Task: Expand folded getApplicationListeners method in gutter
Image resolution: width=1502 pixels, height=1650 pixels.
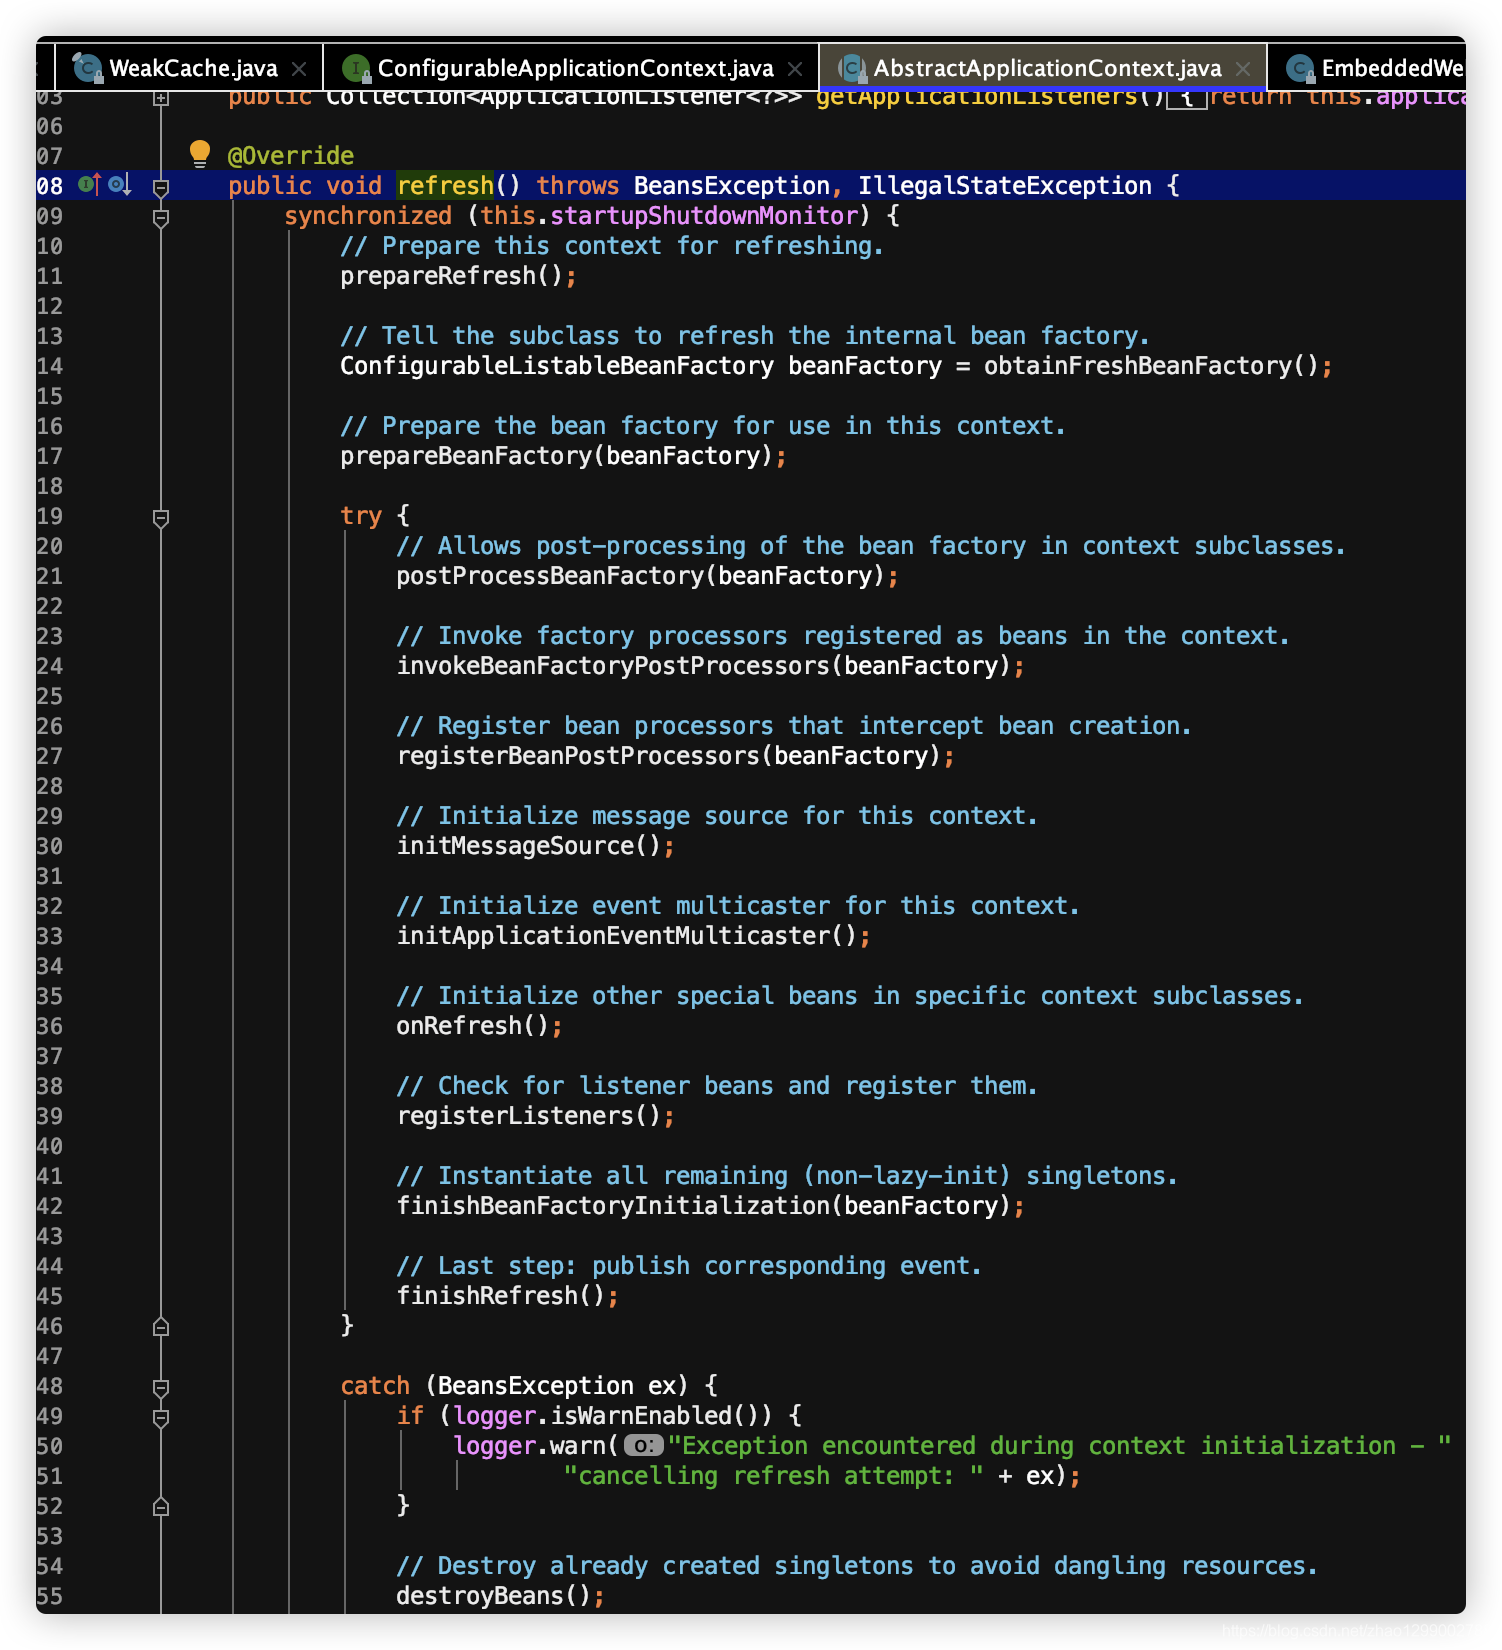Action: [161, 98]
